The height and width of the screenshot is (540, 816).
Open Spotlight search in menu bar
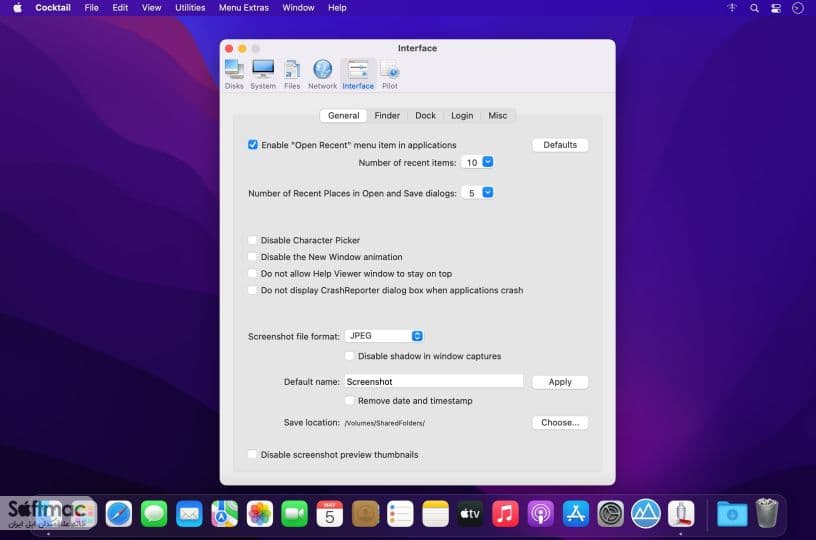(754, 8)
